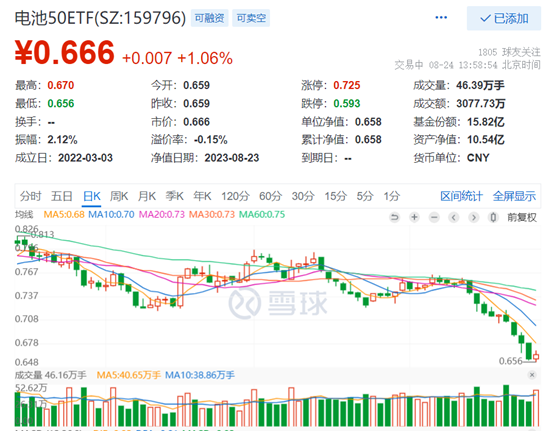The width and height of the screenshot is (554, 431).
Task: Click the 基金份额 value 15.82亿
Action: [486, 122]
